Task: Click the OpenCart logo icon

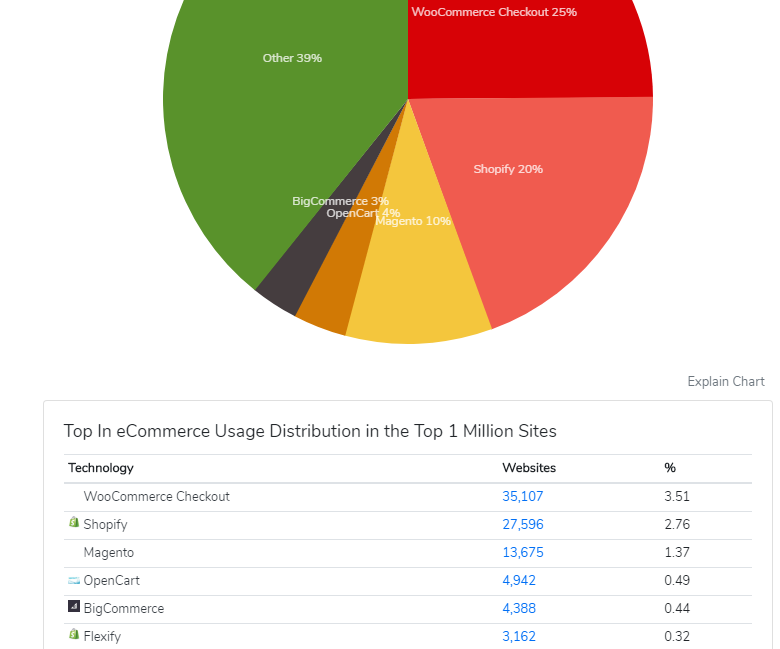Action: (74, 580)
